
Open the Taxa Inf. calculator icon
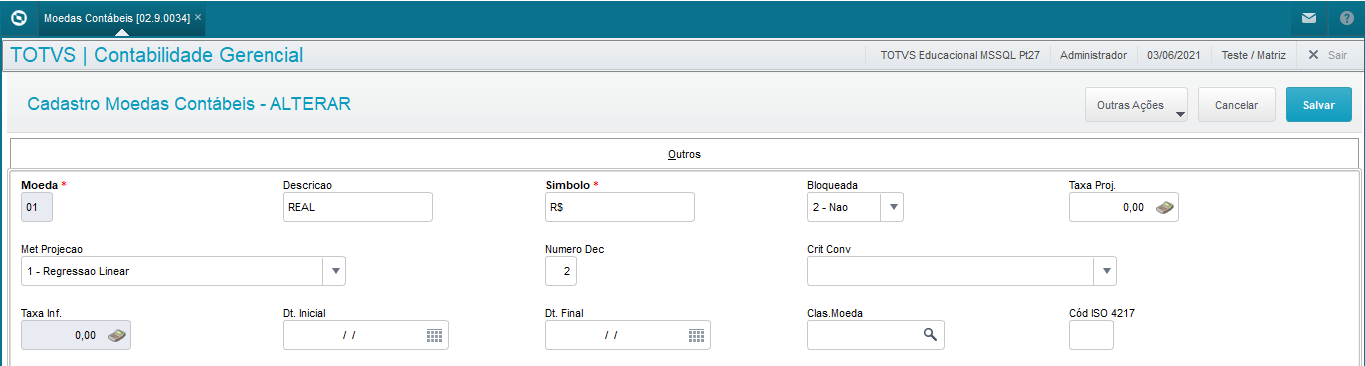pyautogui.click(x=117, y=335)
